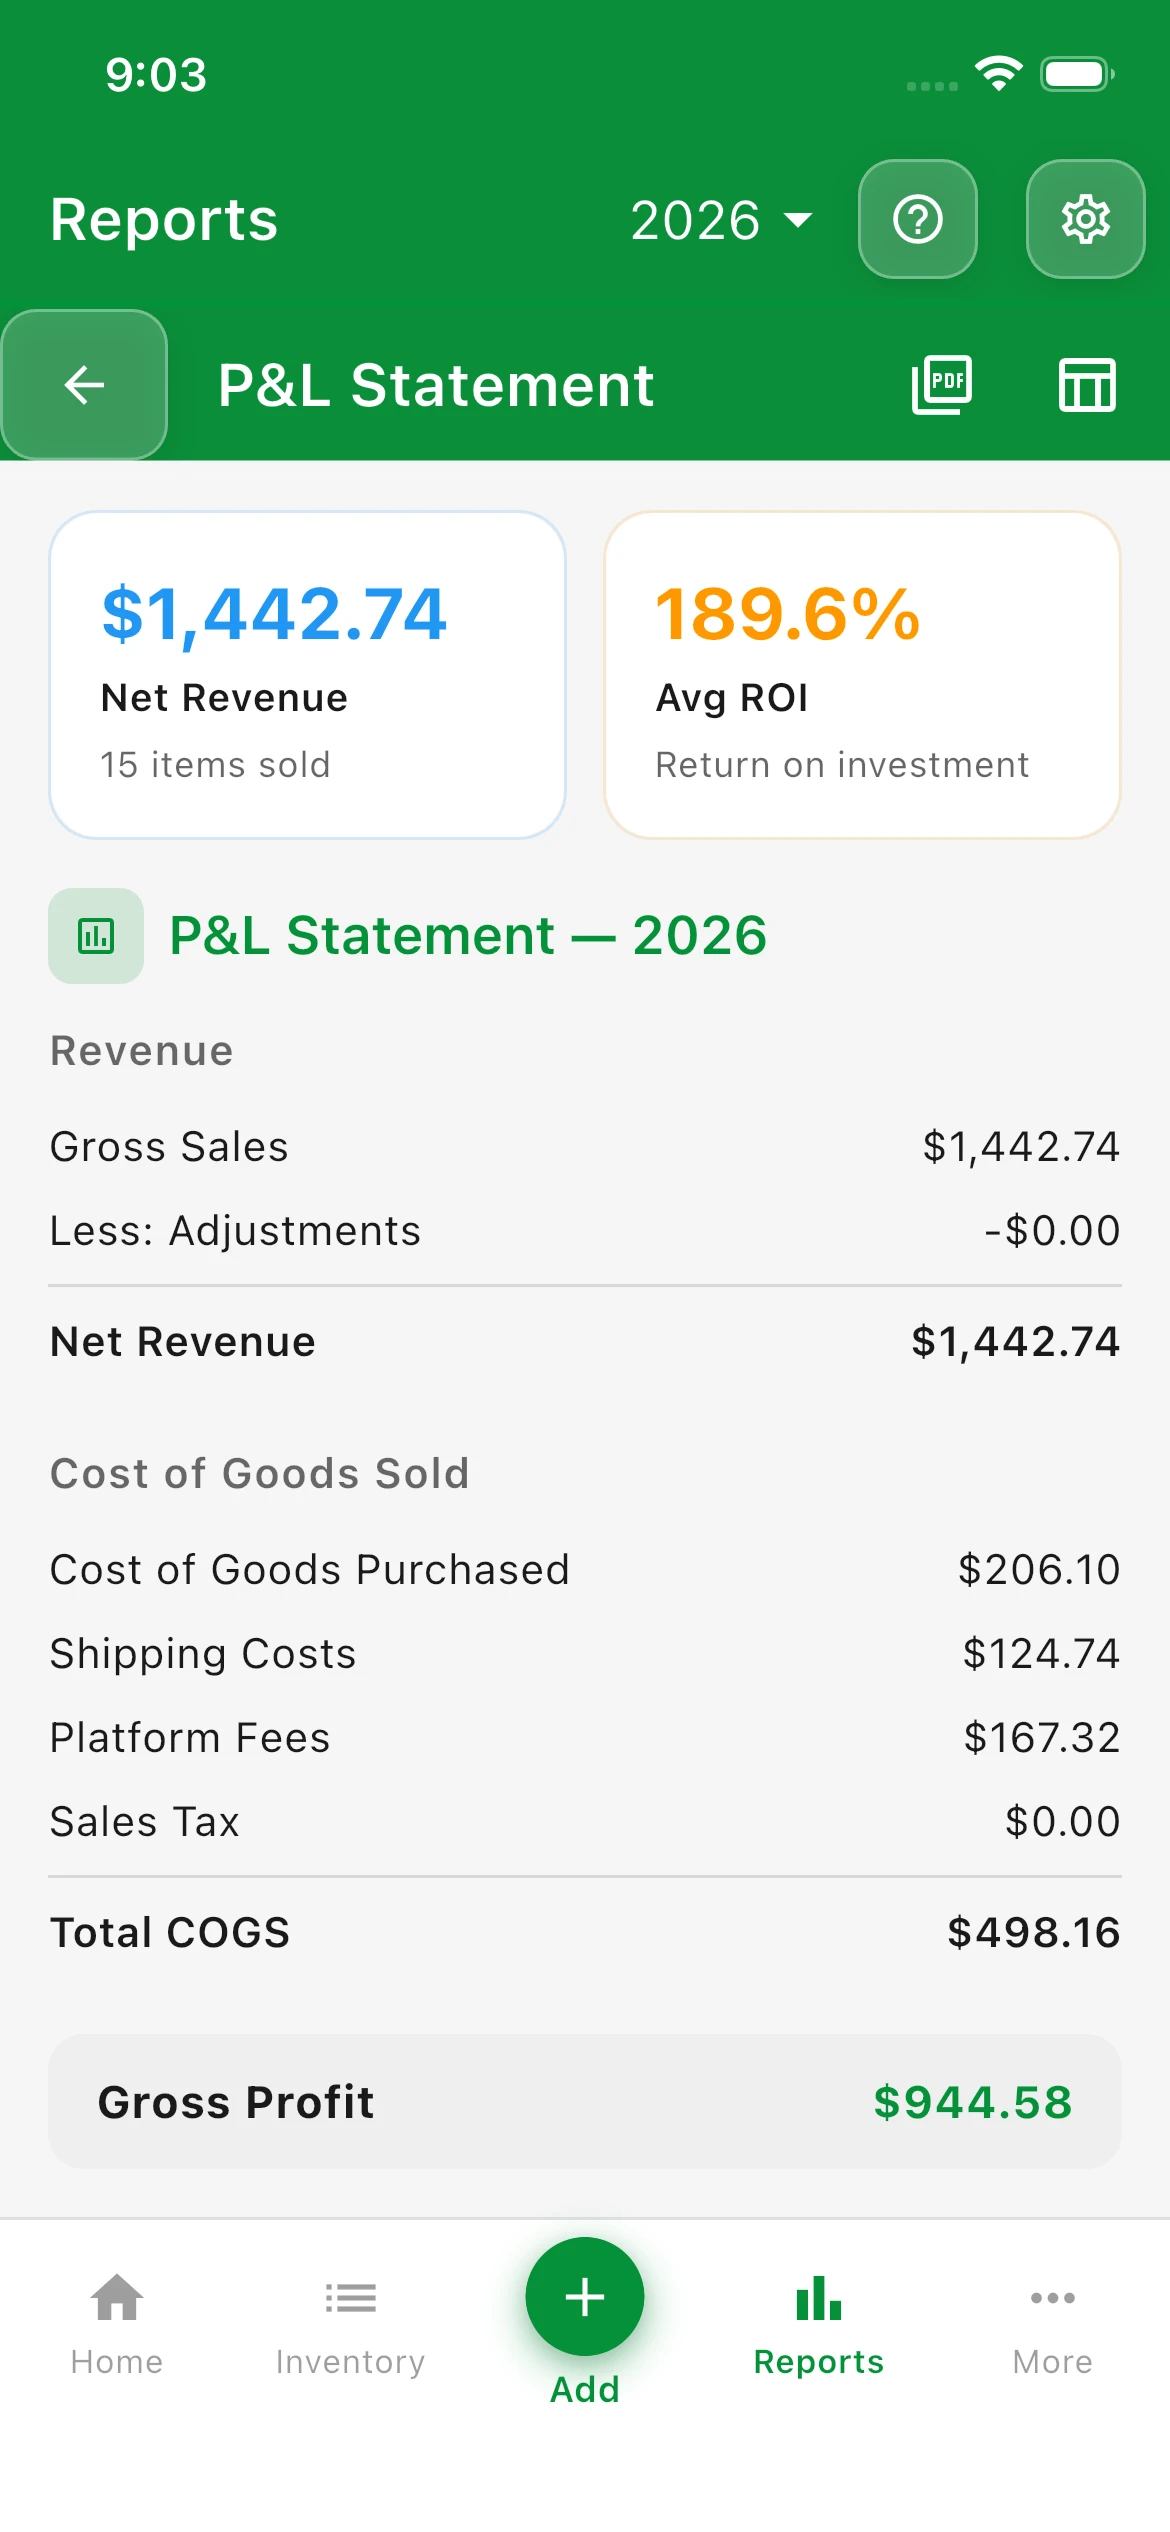
Task: Tap the Cost of Goods Purchased row
Action: point(585,1570)
